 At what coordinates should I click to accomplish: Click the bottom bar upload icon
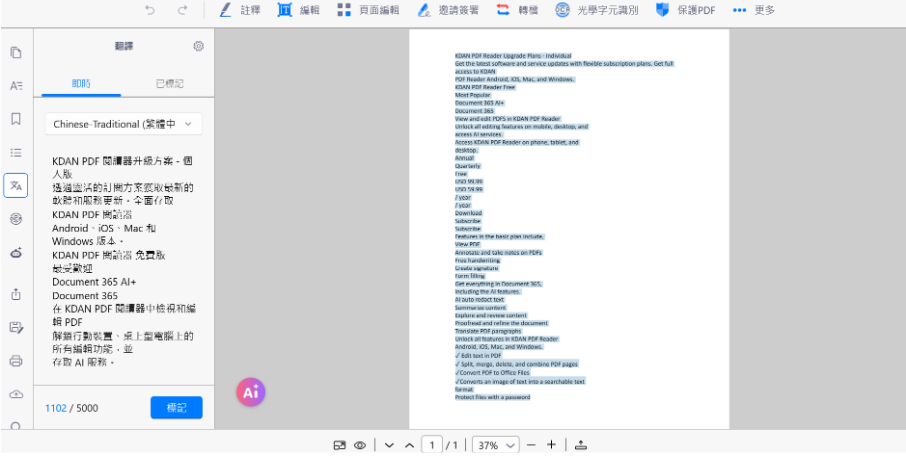point(581,445)
